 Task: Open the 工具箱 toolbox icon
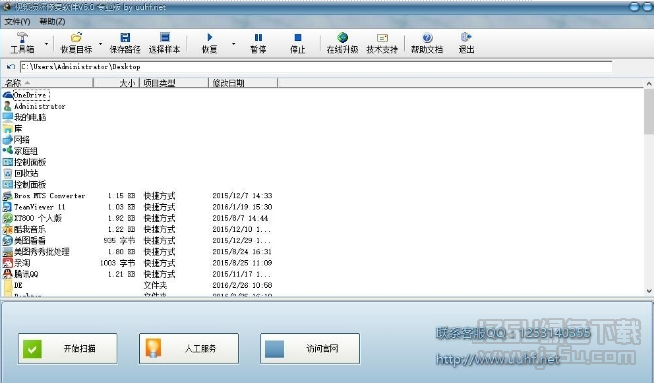[22, 38]
